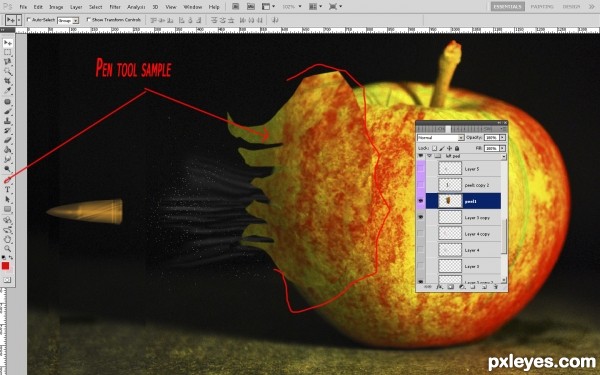The height and width of the screenshot is (375, 600).
Task: Click the Create new group icon
Action: click(x=473, y=287)
